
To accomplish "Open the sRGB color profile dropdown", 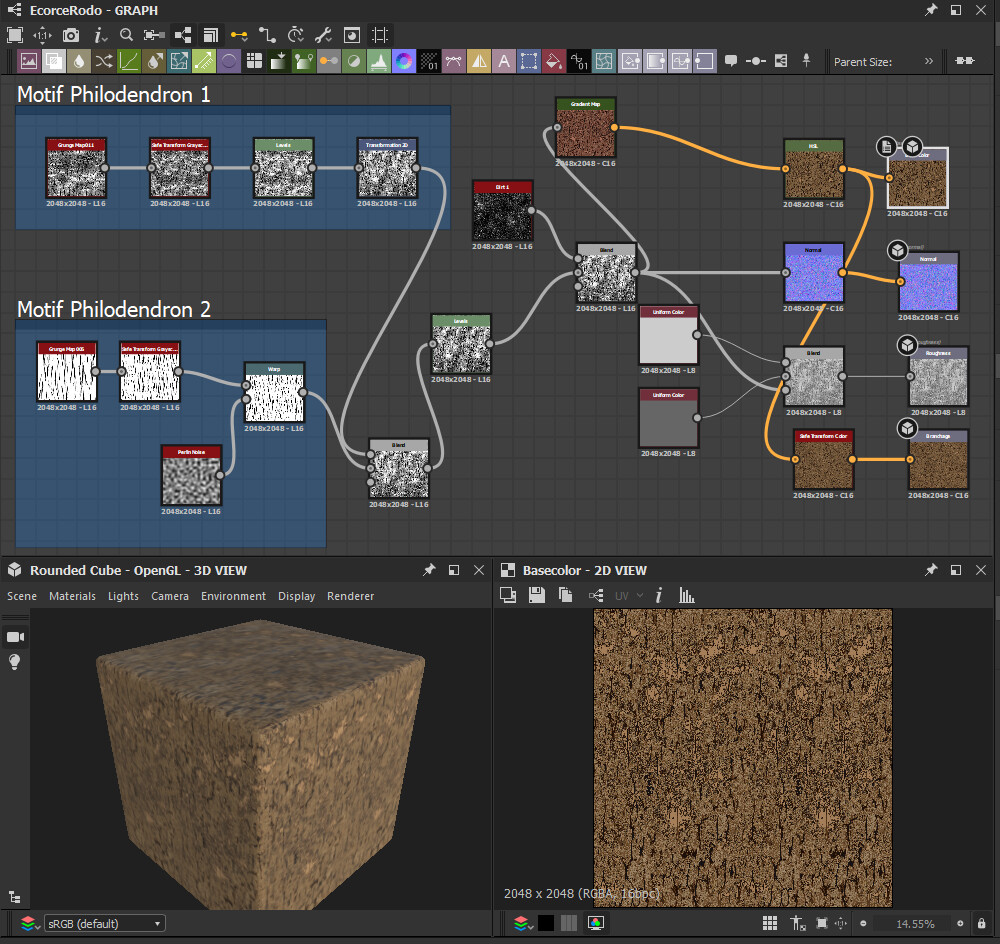I will tap(104, 923).
